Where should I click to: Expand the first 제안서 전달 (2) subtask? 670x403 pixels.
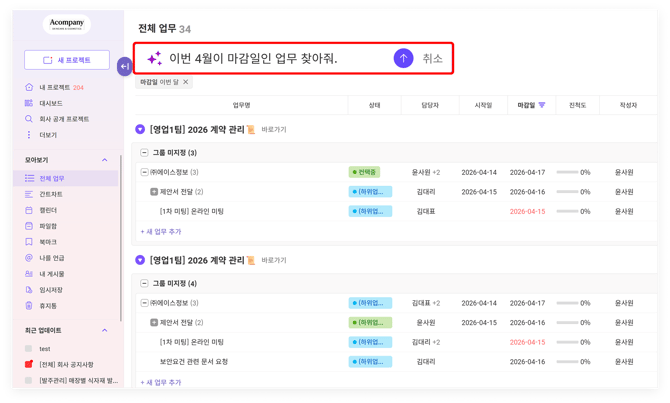tap(154, 192)
